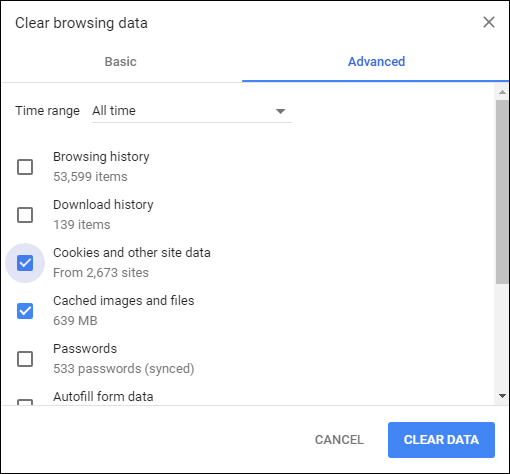Click the Passwords label text
This screenshot has height=474, width=510.
point(85,349)
